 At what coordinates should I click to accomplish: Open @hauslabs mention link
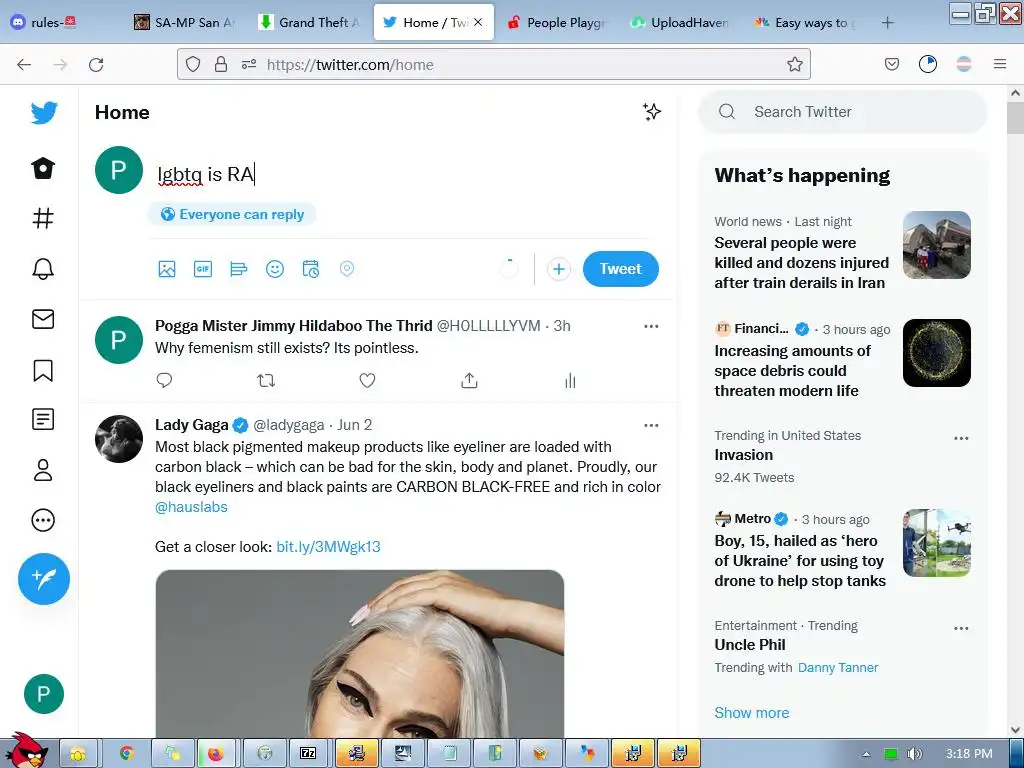(x=191, y=507)
